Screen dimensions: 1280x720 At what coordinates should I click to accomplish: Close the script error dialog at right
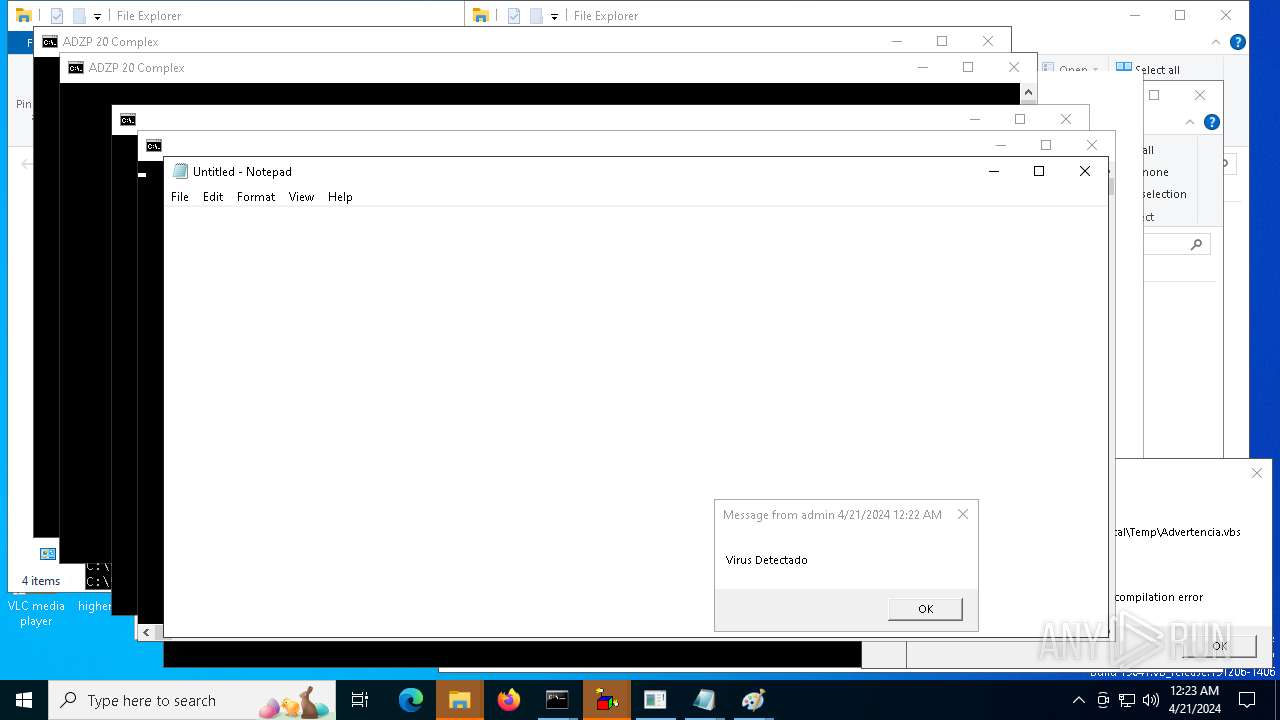pos(1257,473)
